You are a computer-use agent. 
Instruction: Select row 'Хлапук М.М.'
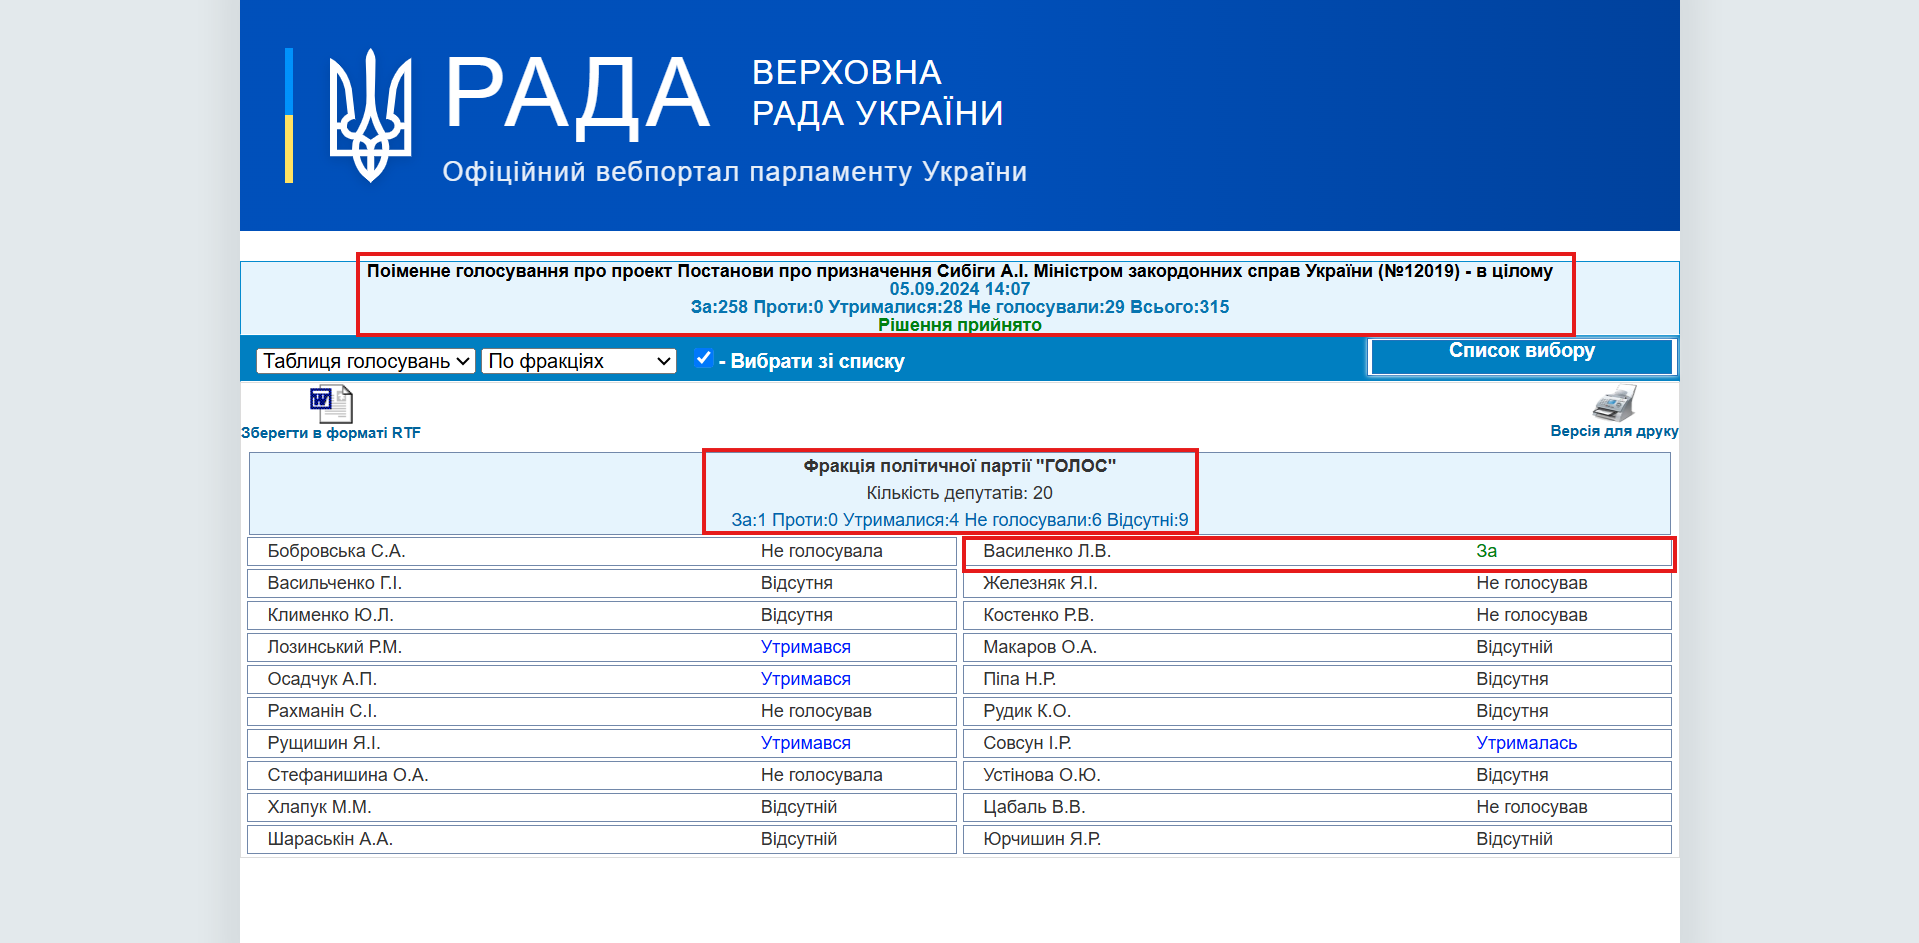pyautogui.click(x=602, y=807)
